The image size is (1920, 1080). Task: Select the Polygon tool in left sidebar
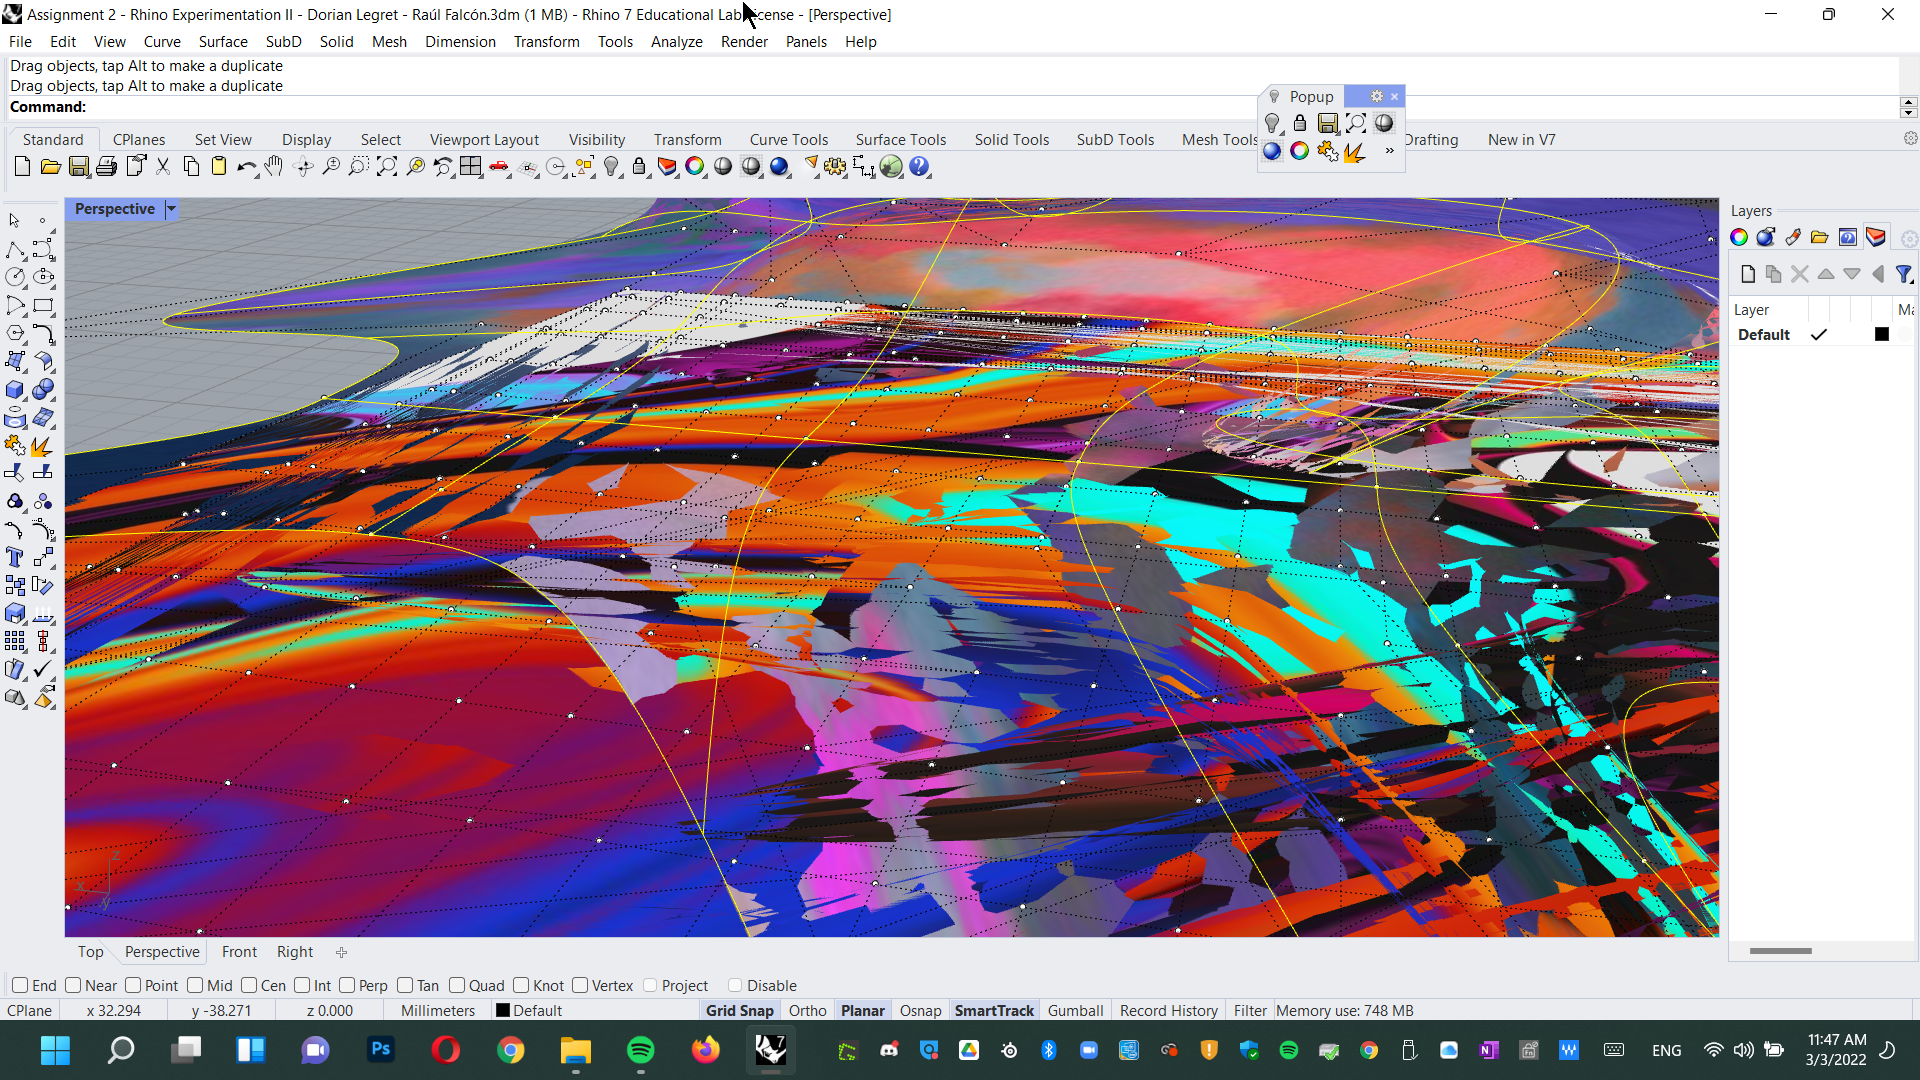click(15, 333)
